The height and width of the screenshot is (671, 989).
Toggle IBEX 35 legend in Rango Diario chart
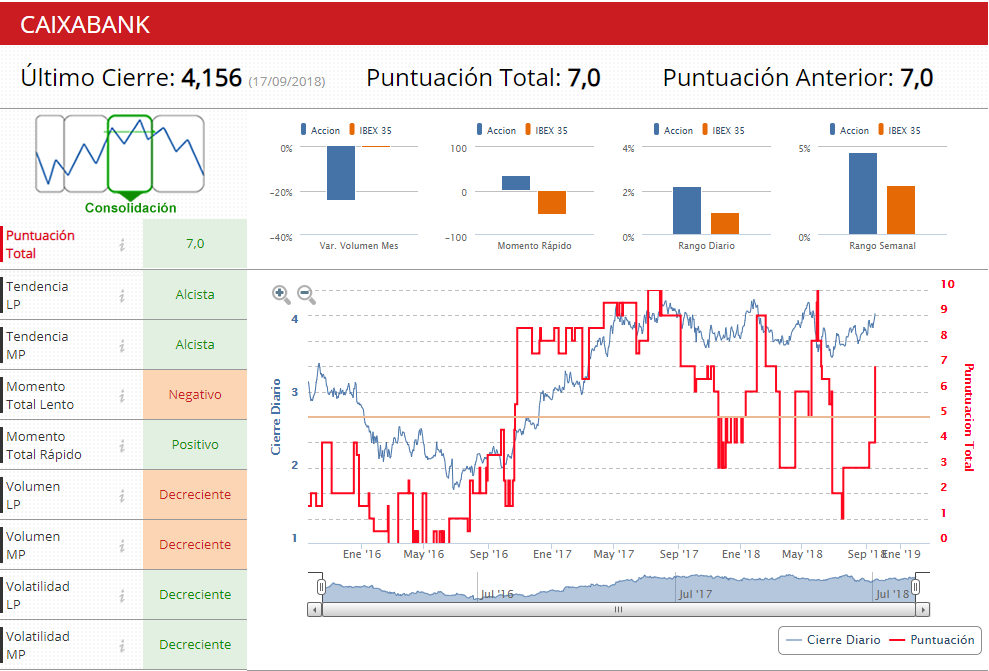pos(723,130)
